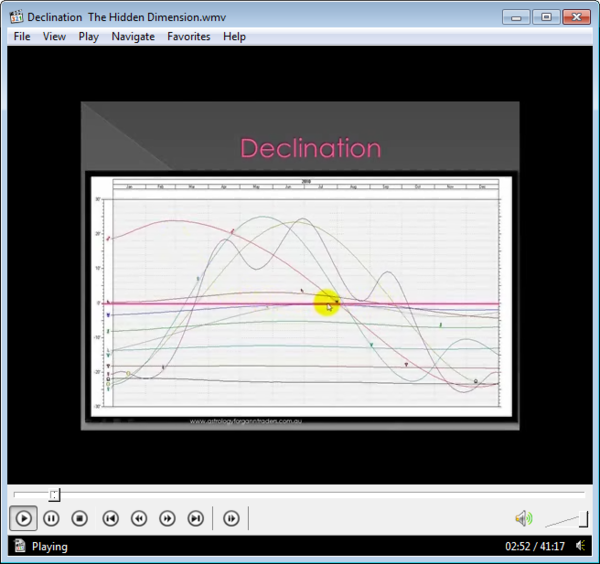The image size is (600, 564).
Task: Click the seek bar thumb
Action: tap(55, 494)
